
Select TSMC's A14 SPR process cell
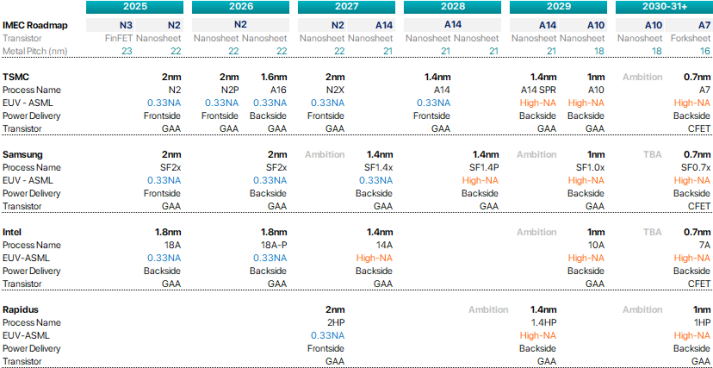[x=538, y=90]
